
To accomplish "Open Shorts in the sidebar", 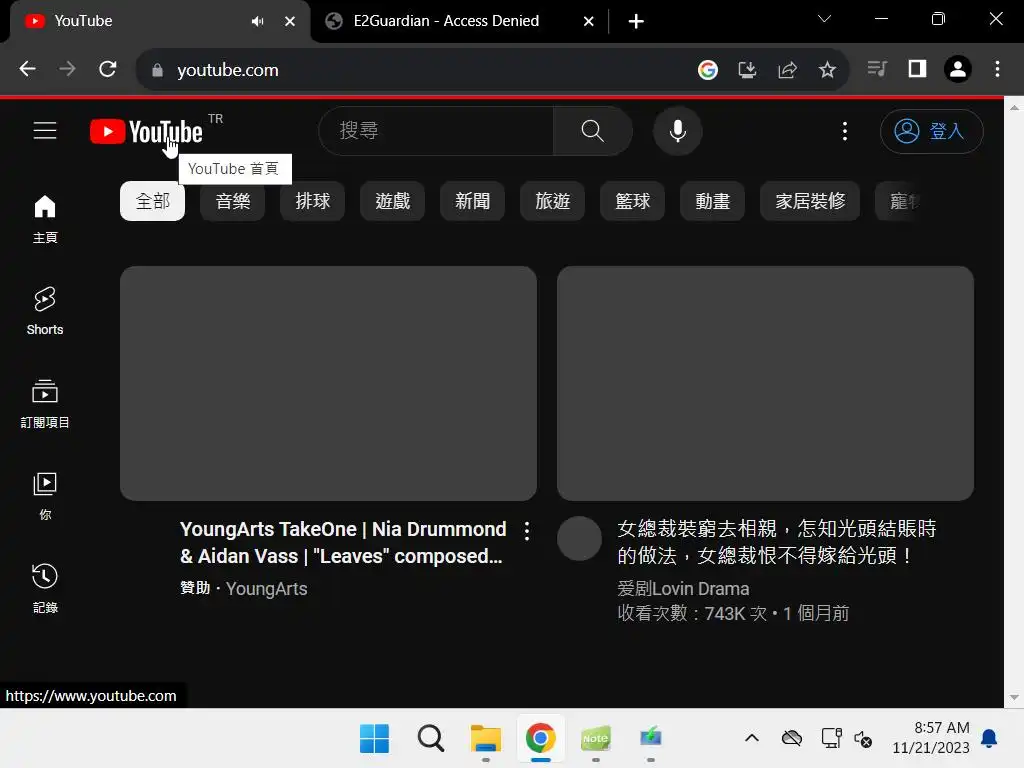I will (45, 311).
